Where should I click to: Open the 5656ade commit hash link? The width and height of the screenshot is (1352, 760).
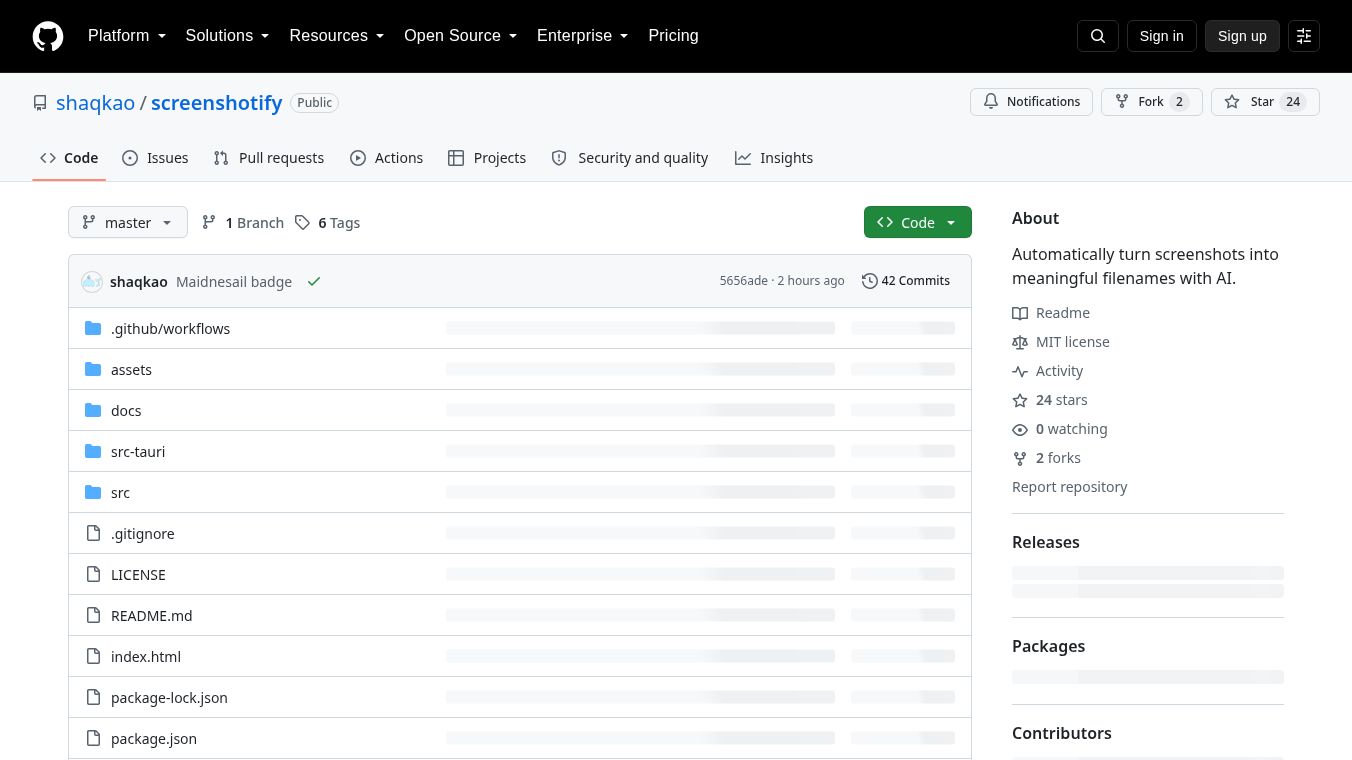(744, 281)
